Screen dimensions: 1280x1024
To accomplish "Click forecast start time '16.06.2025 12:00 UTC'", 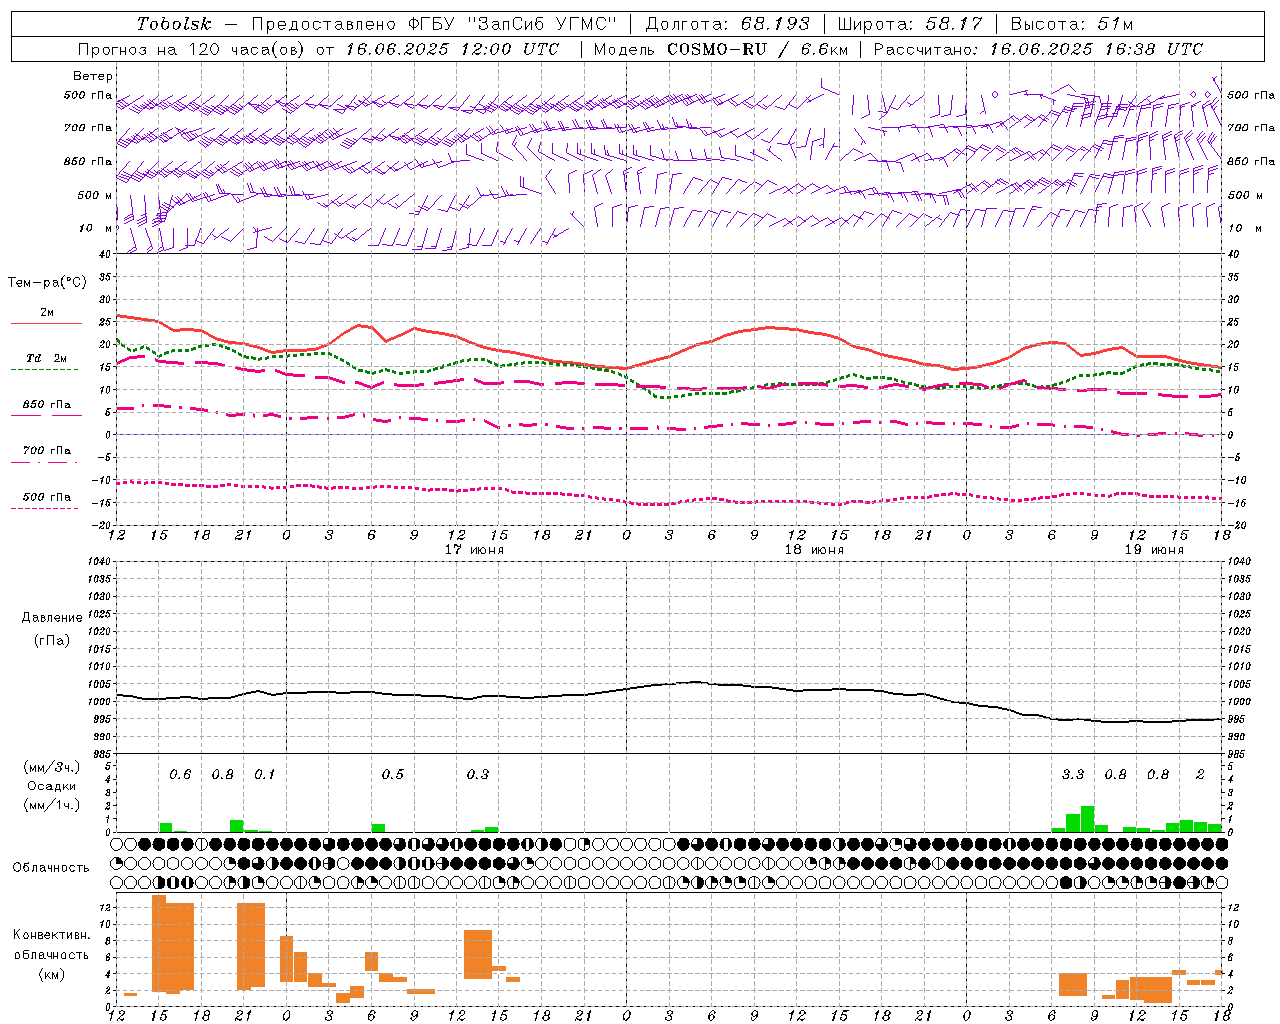I will [453, 49].
